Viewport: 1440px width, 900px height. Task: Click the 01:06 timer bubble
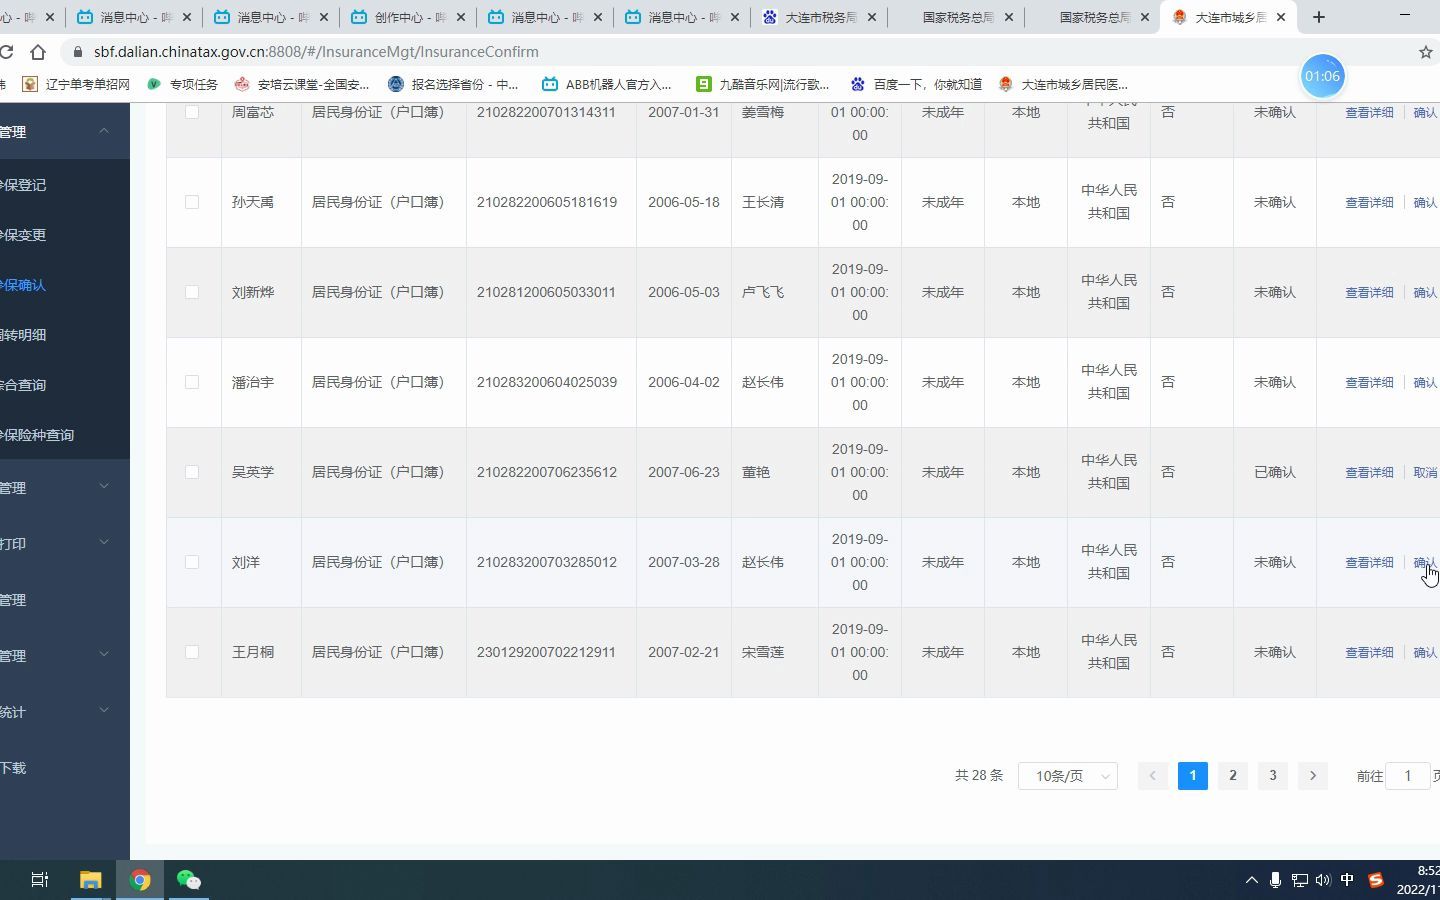(1322, 76)
